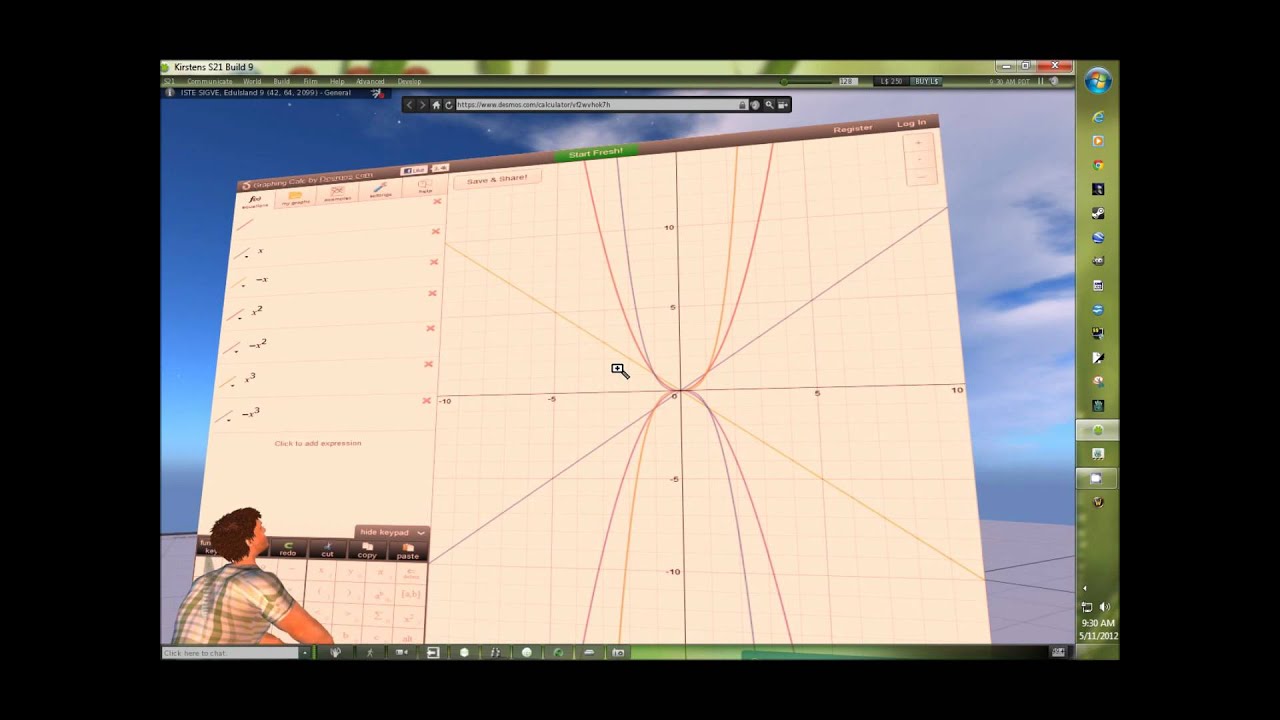Click the chat input field
Viewport: 1280px width, 720px height.
point(231,653)
